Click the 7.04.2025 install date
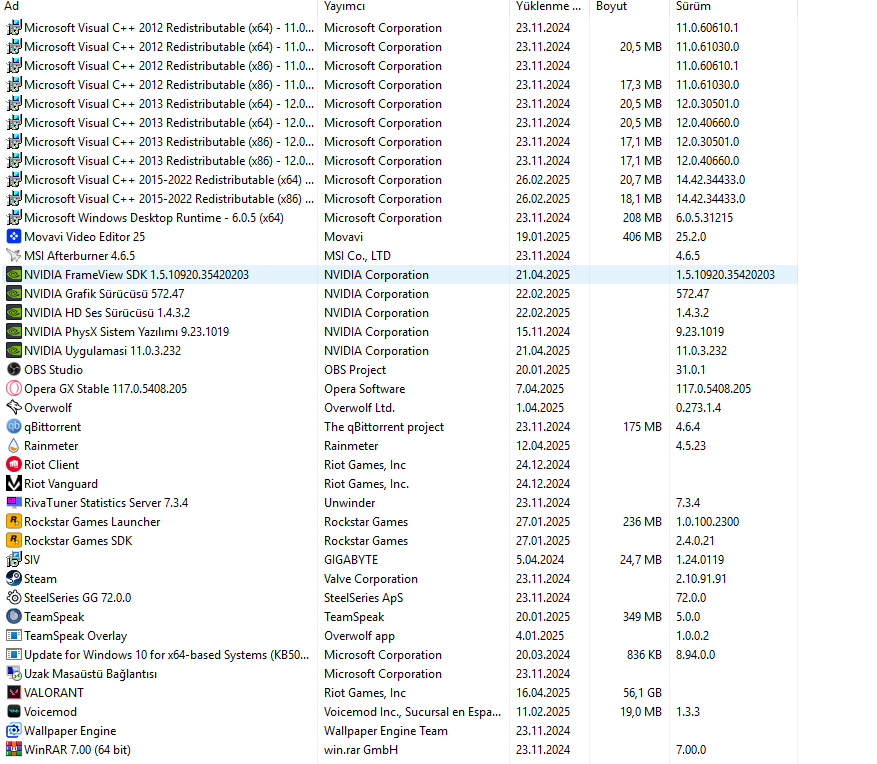 540,389
